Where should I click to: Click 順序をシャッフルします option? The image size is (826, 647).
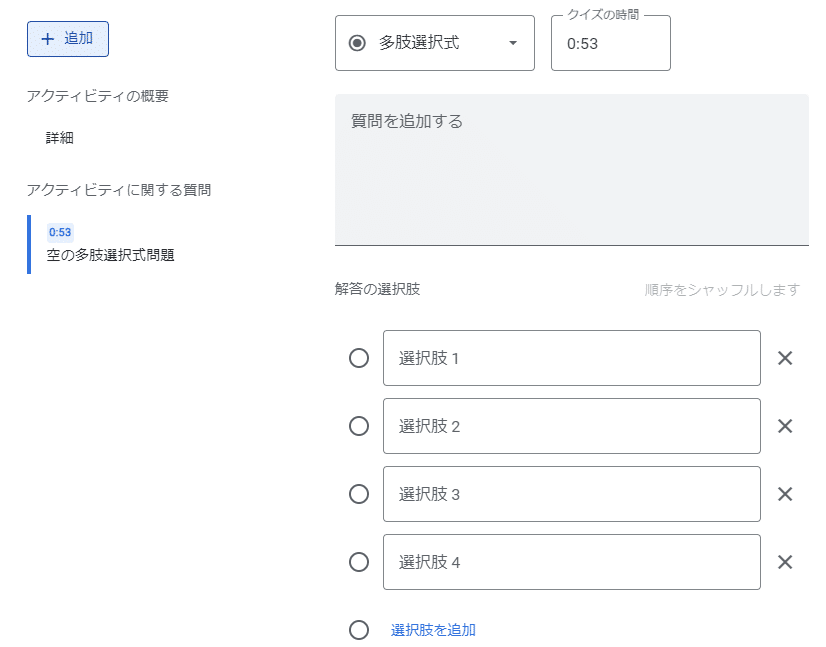[722, 290]
